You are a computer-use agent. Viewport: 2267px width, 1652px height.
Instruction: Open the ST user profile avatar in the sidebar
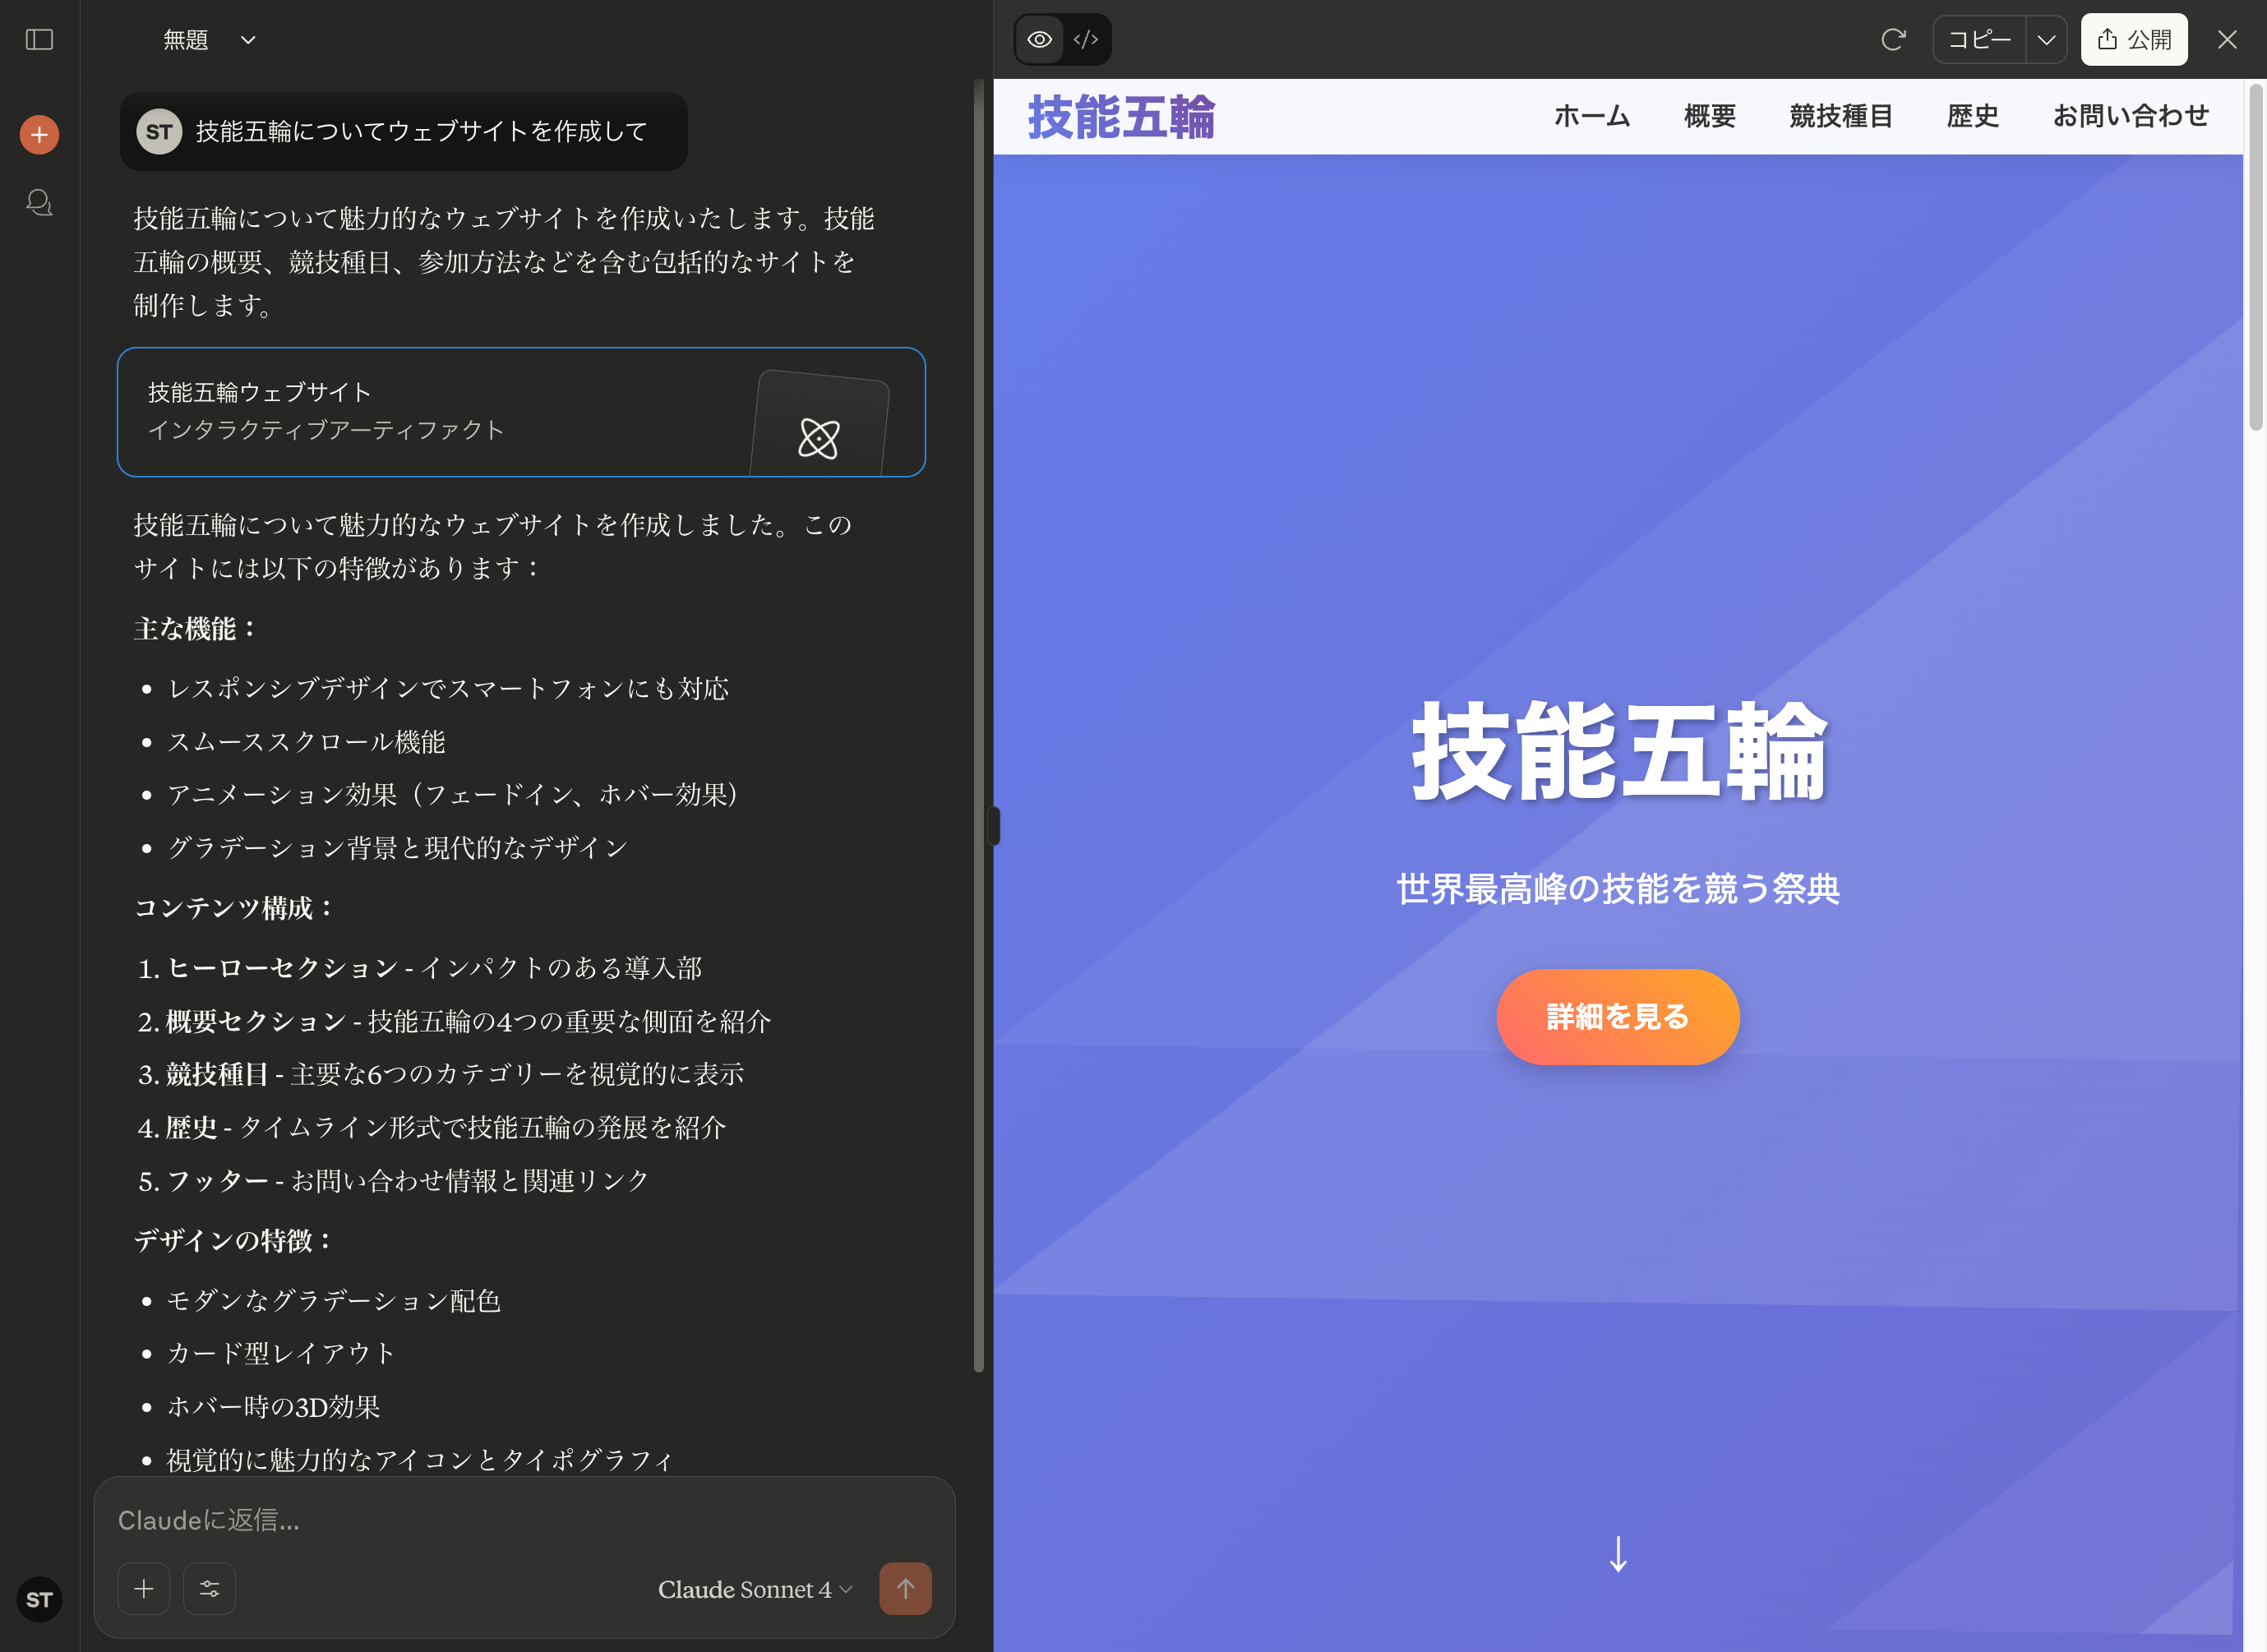(39, 1599)
